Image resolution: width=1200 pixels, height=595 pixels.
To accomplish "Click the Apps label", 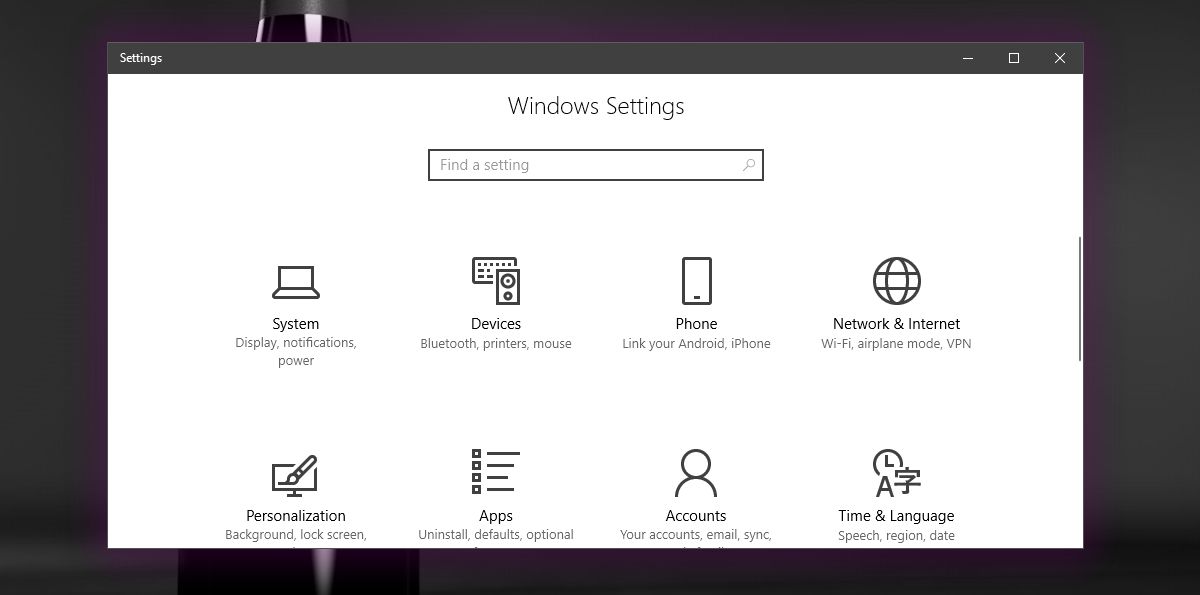I will click(x=496, y=516).
